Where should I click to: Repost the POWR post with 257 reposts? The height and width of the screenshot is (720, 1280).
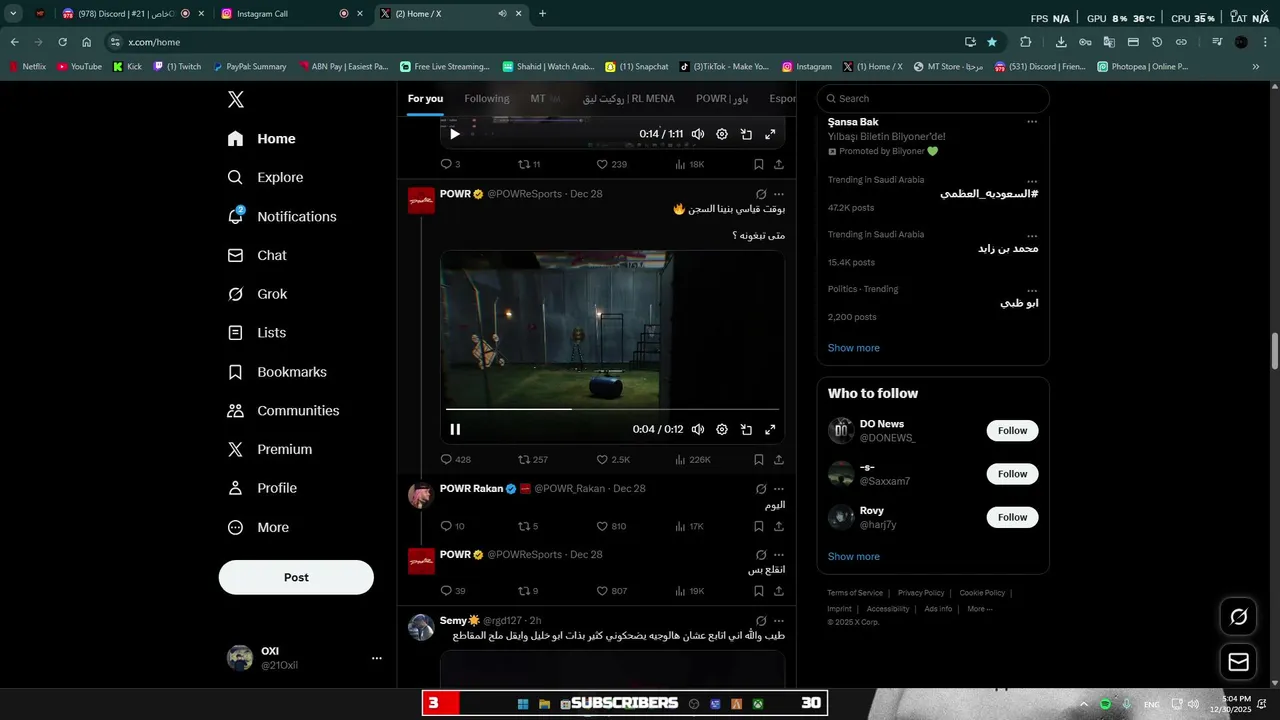pos(533,460)
